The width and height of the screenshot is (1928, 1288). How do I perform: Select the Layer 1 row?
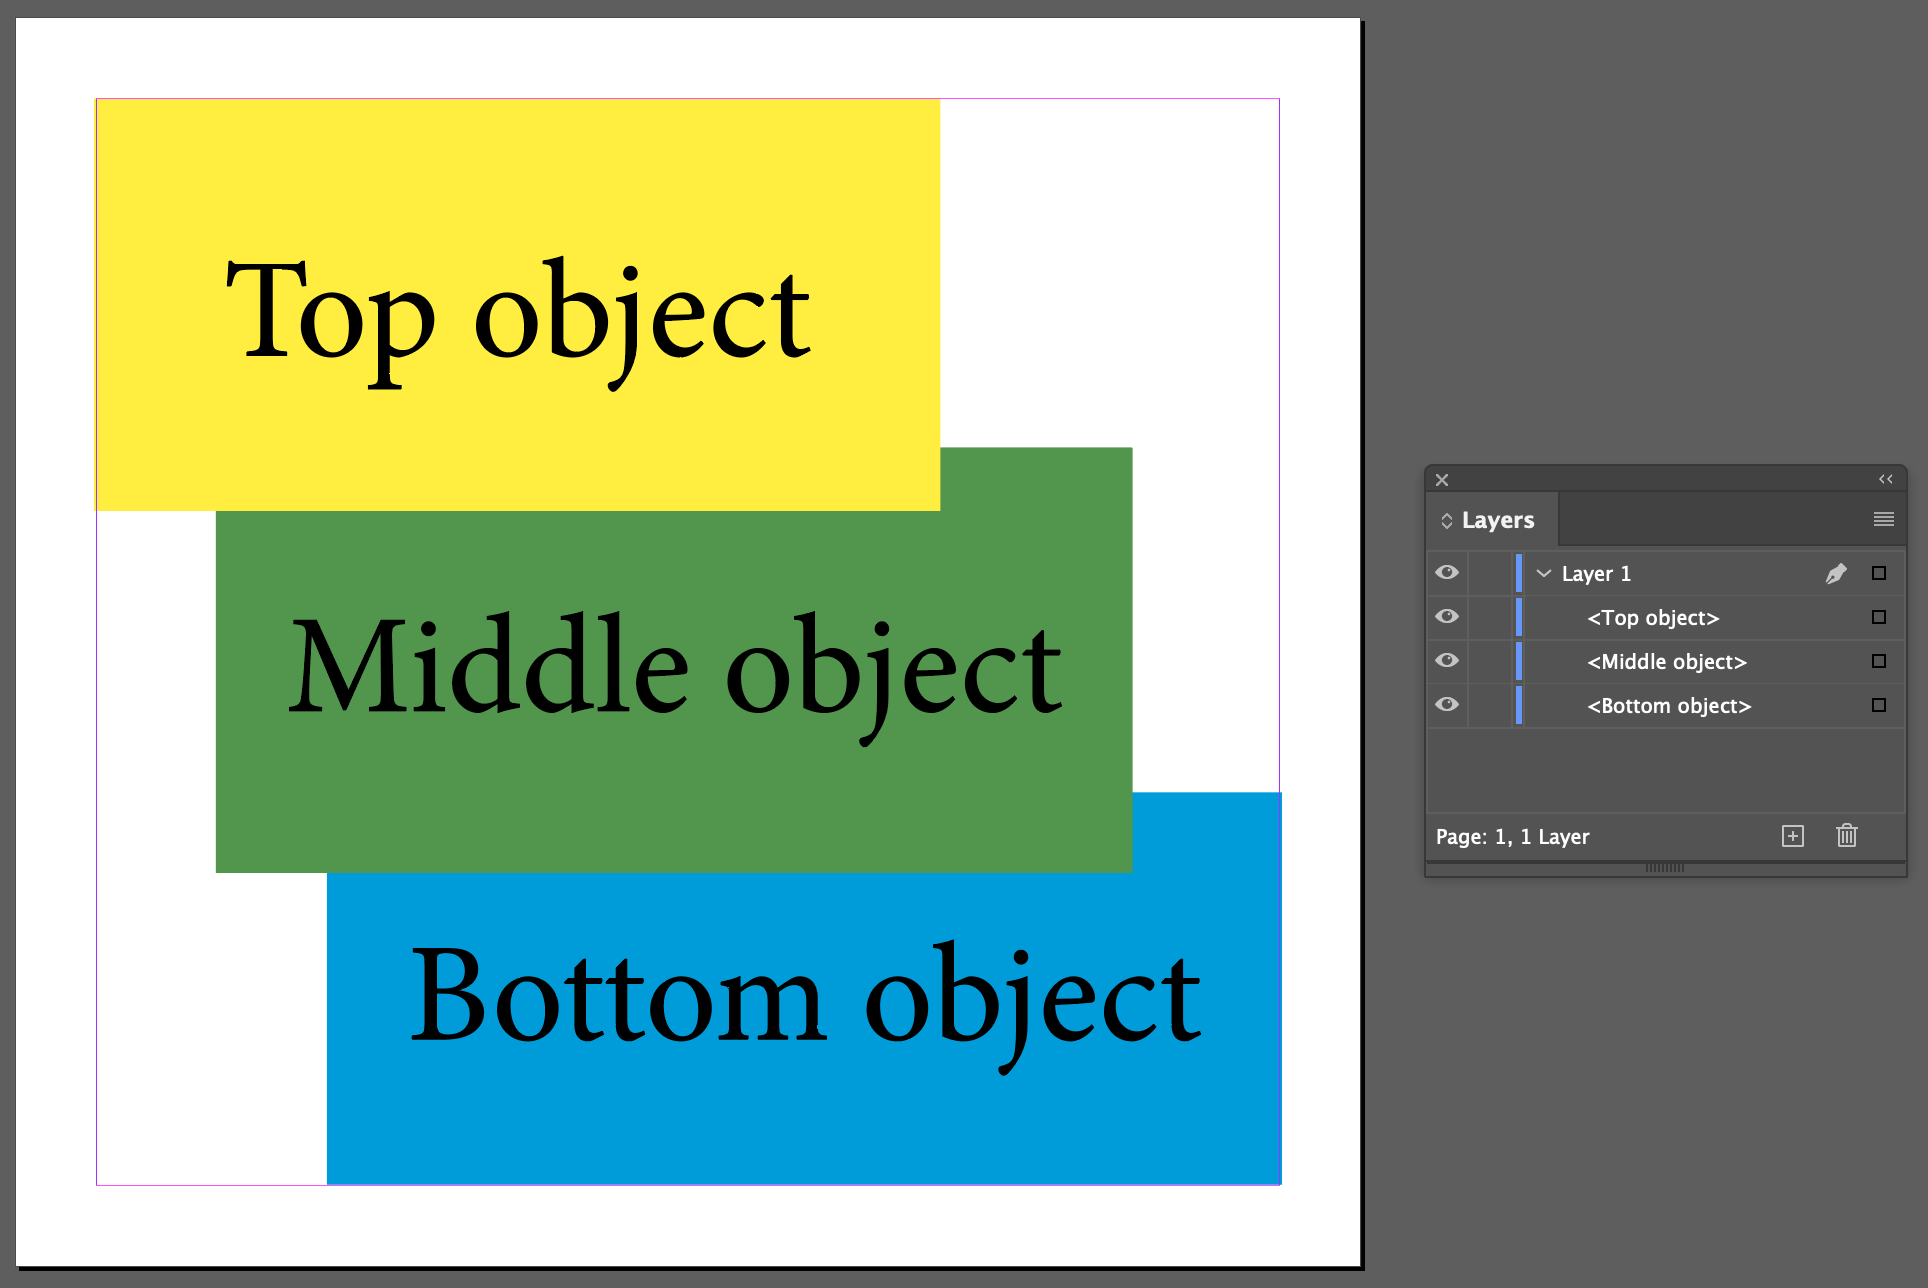1666,573
